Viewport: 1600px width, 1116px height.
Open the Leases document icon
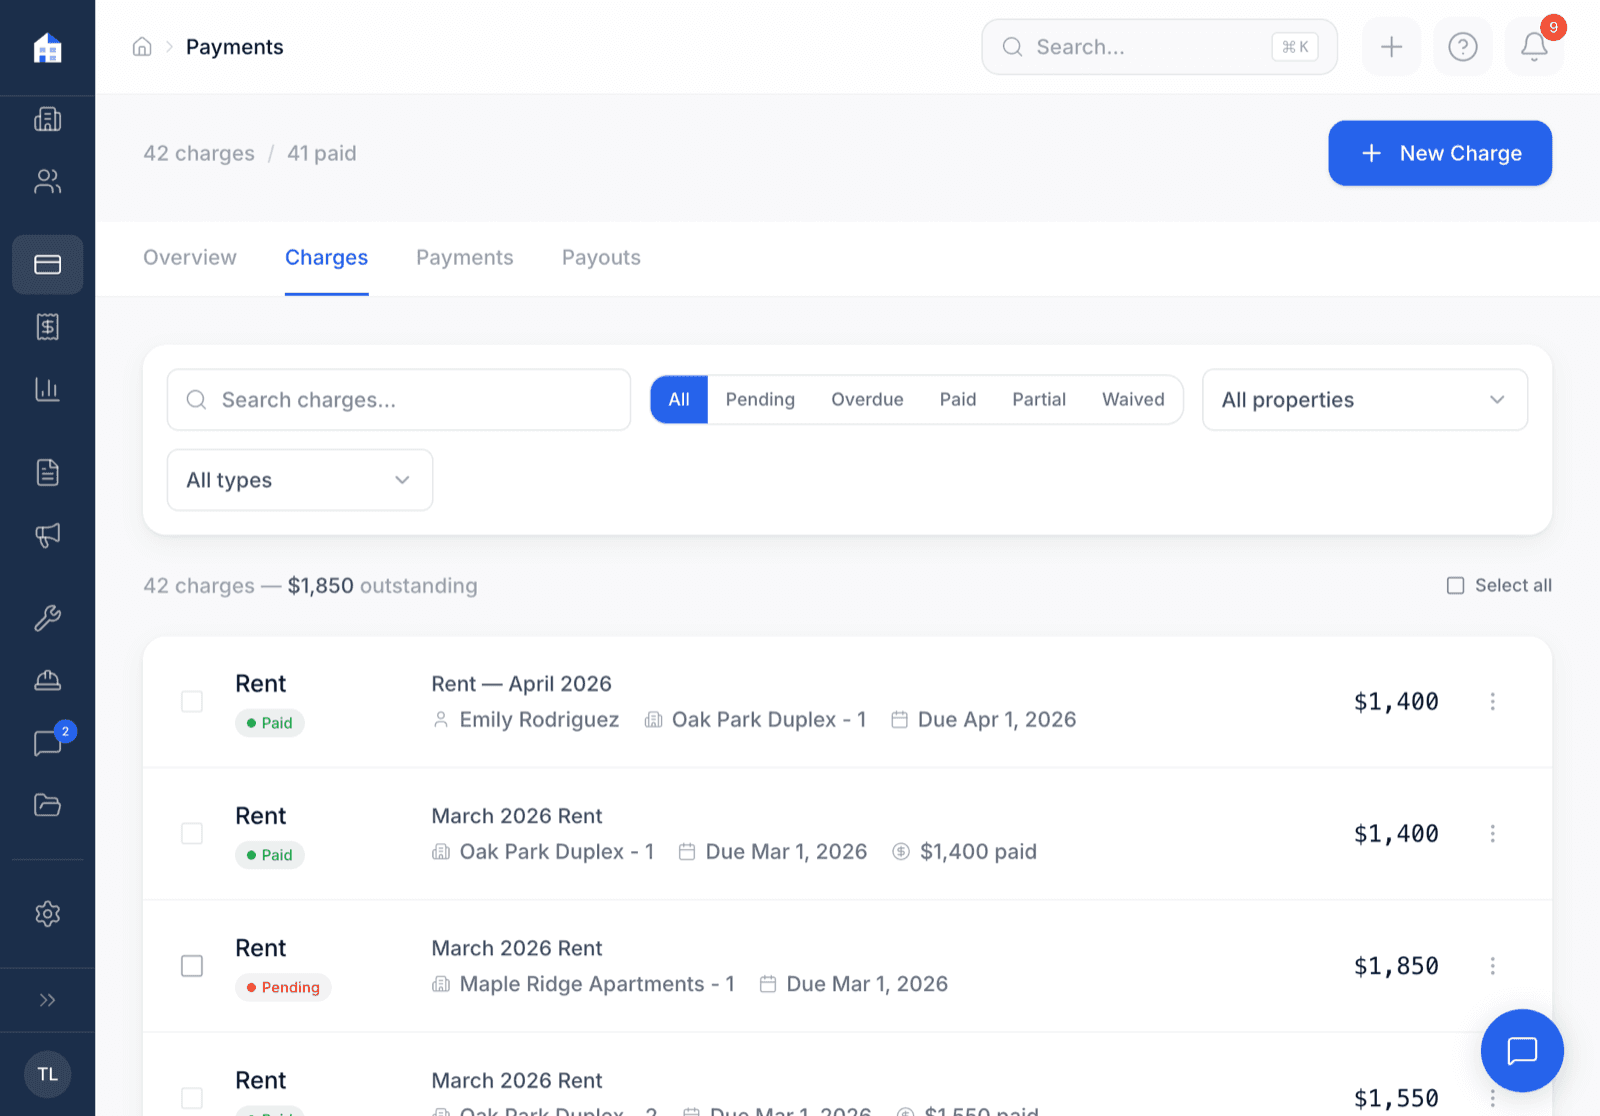[x=47, y=472]
